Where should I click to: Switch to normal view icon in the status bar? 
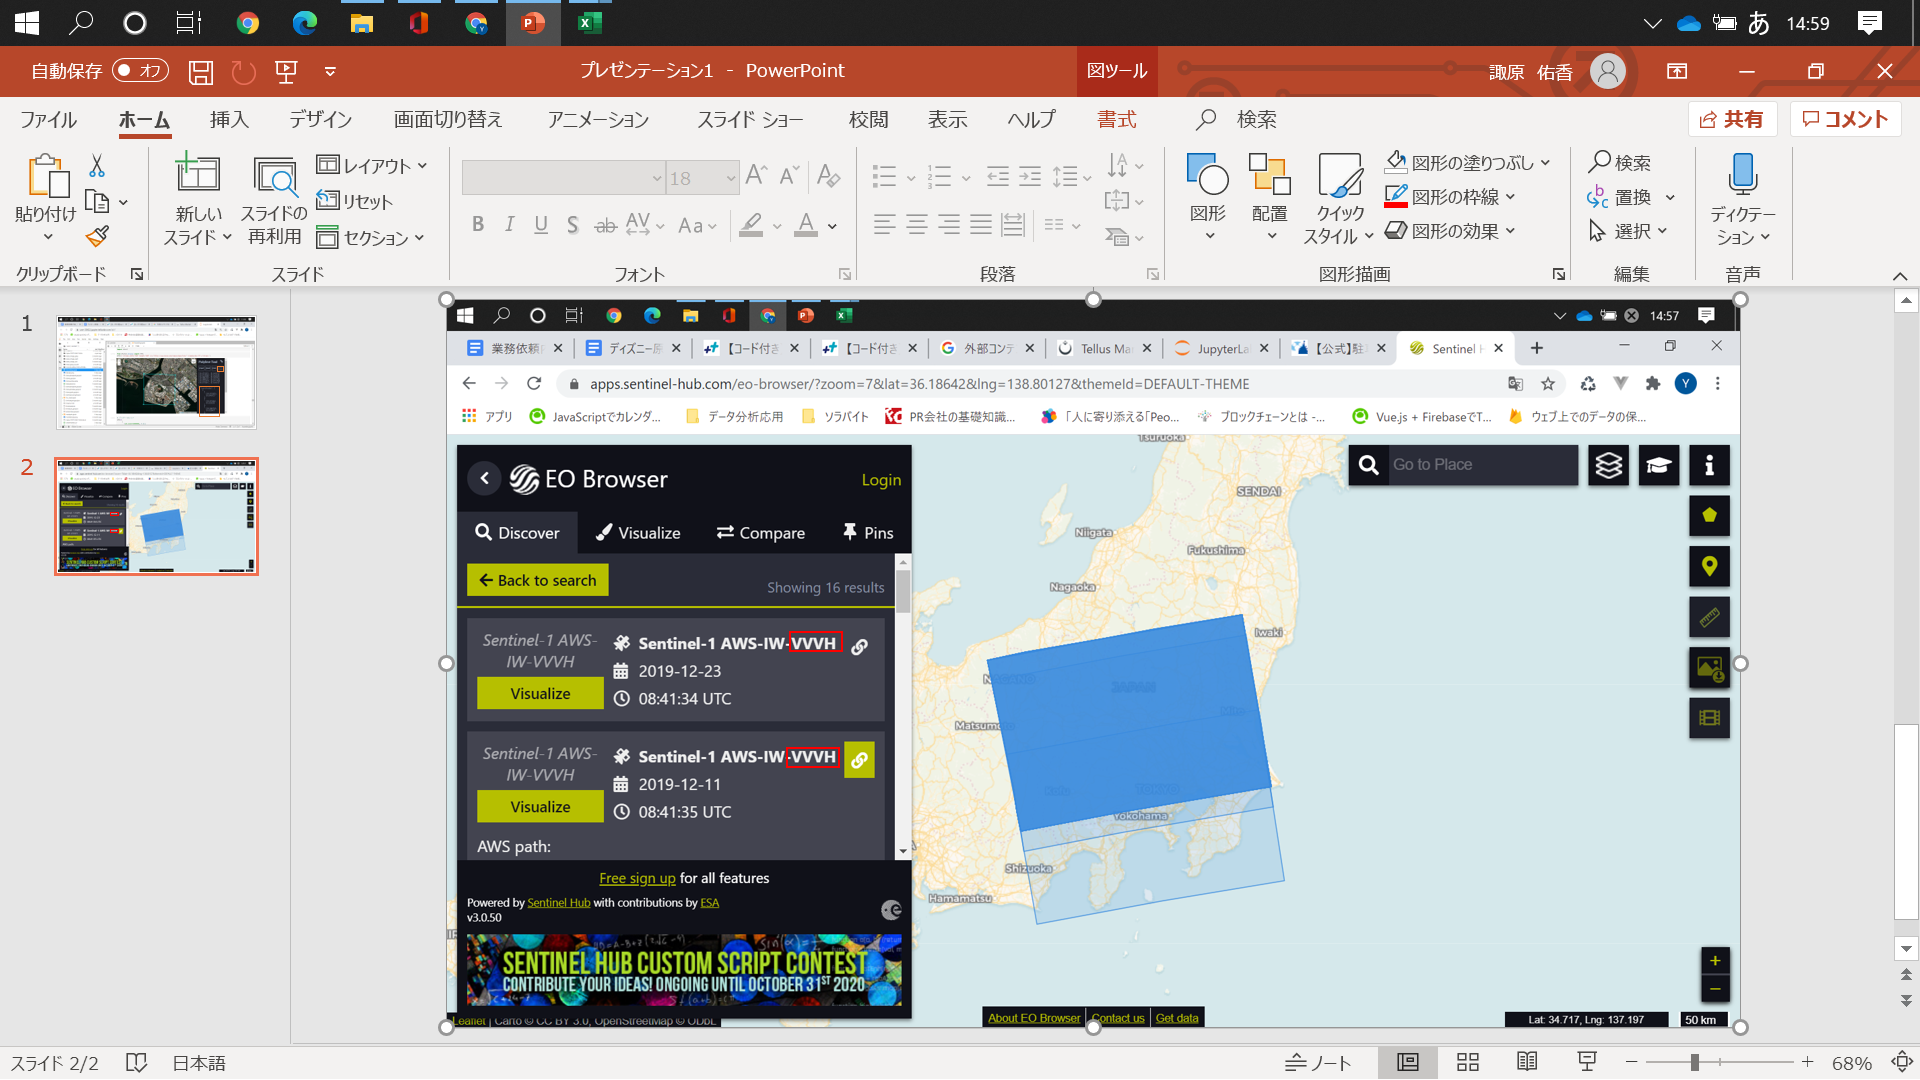pyautogui.click(x=1408, y=1062)
